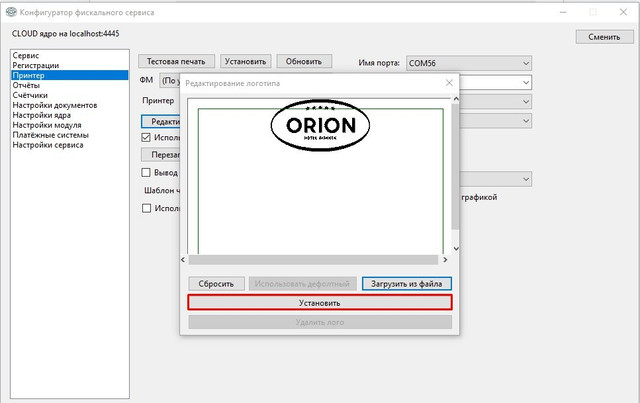Select Платёжные системы item
The height and width of the screenshot is (403, 640).
(x=51, y=135)
